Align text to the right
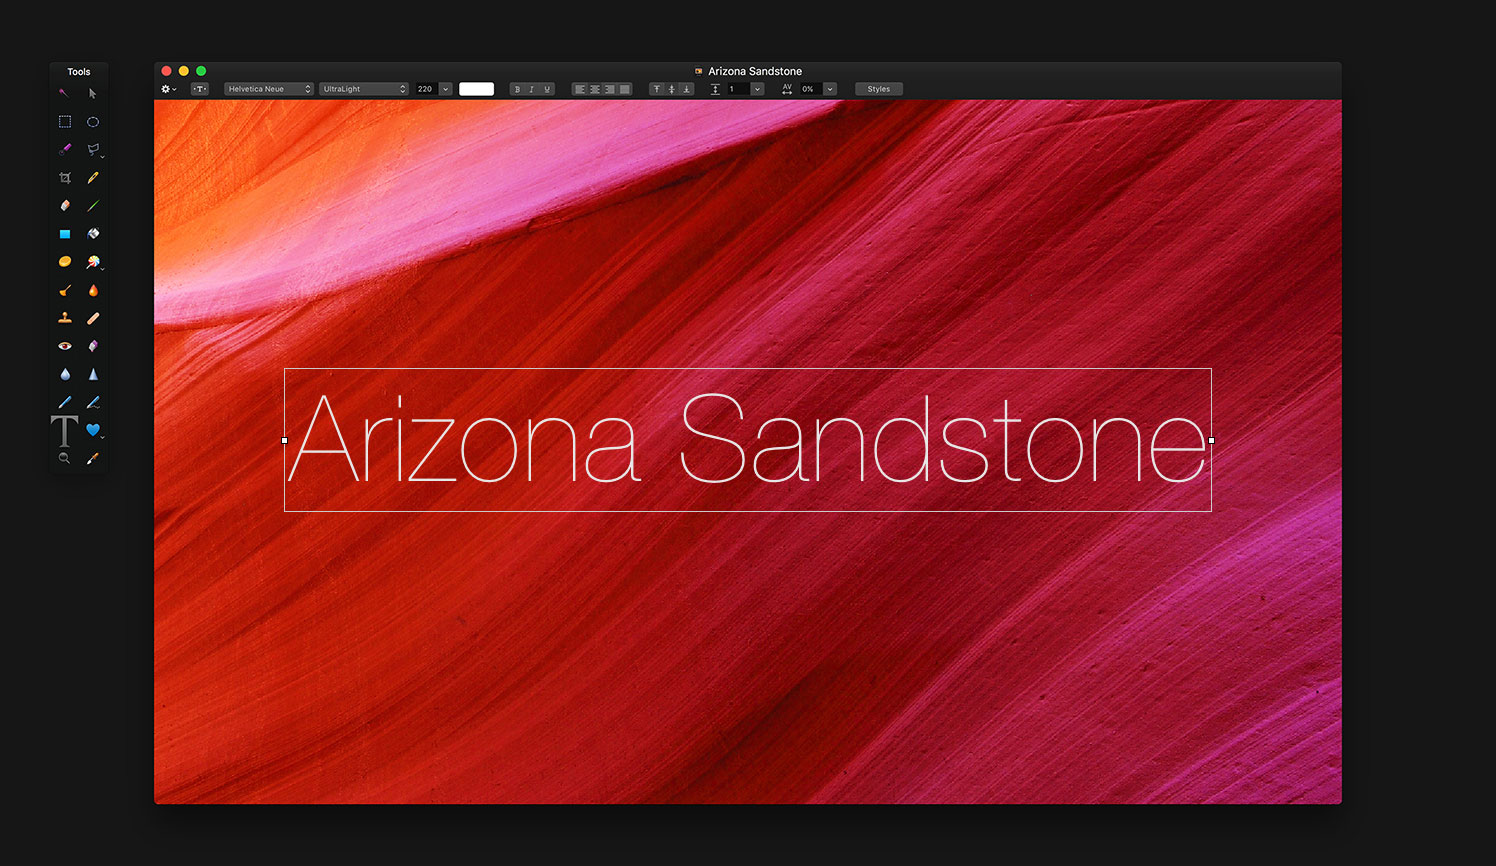This screenshot has height=866, width=1496. [x=609, y=89]
